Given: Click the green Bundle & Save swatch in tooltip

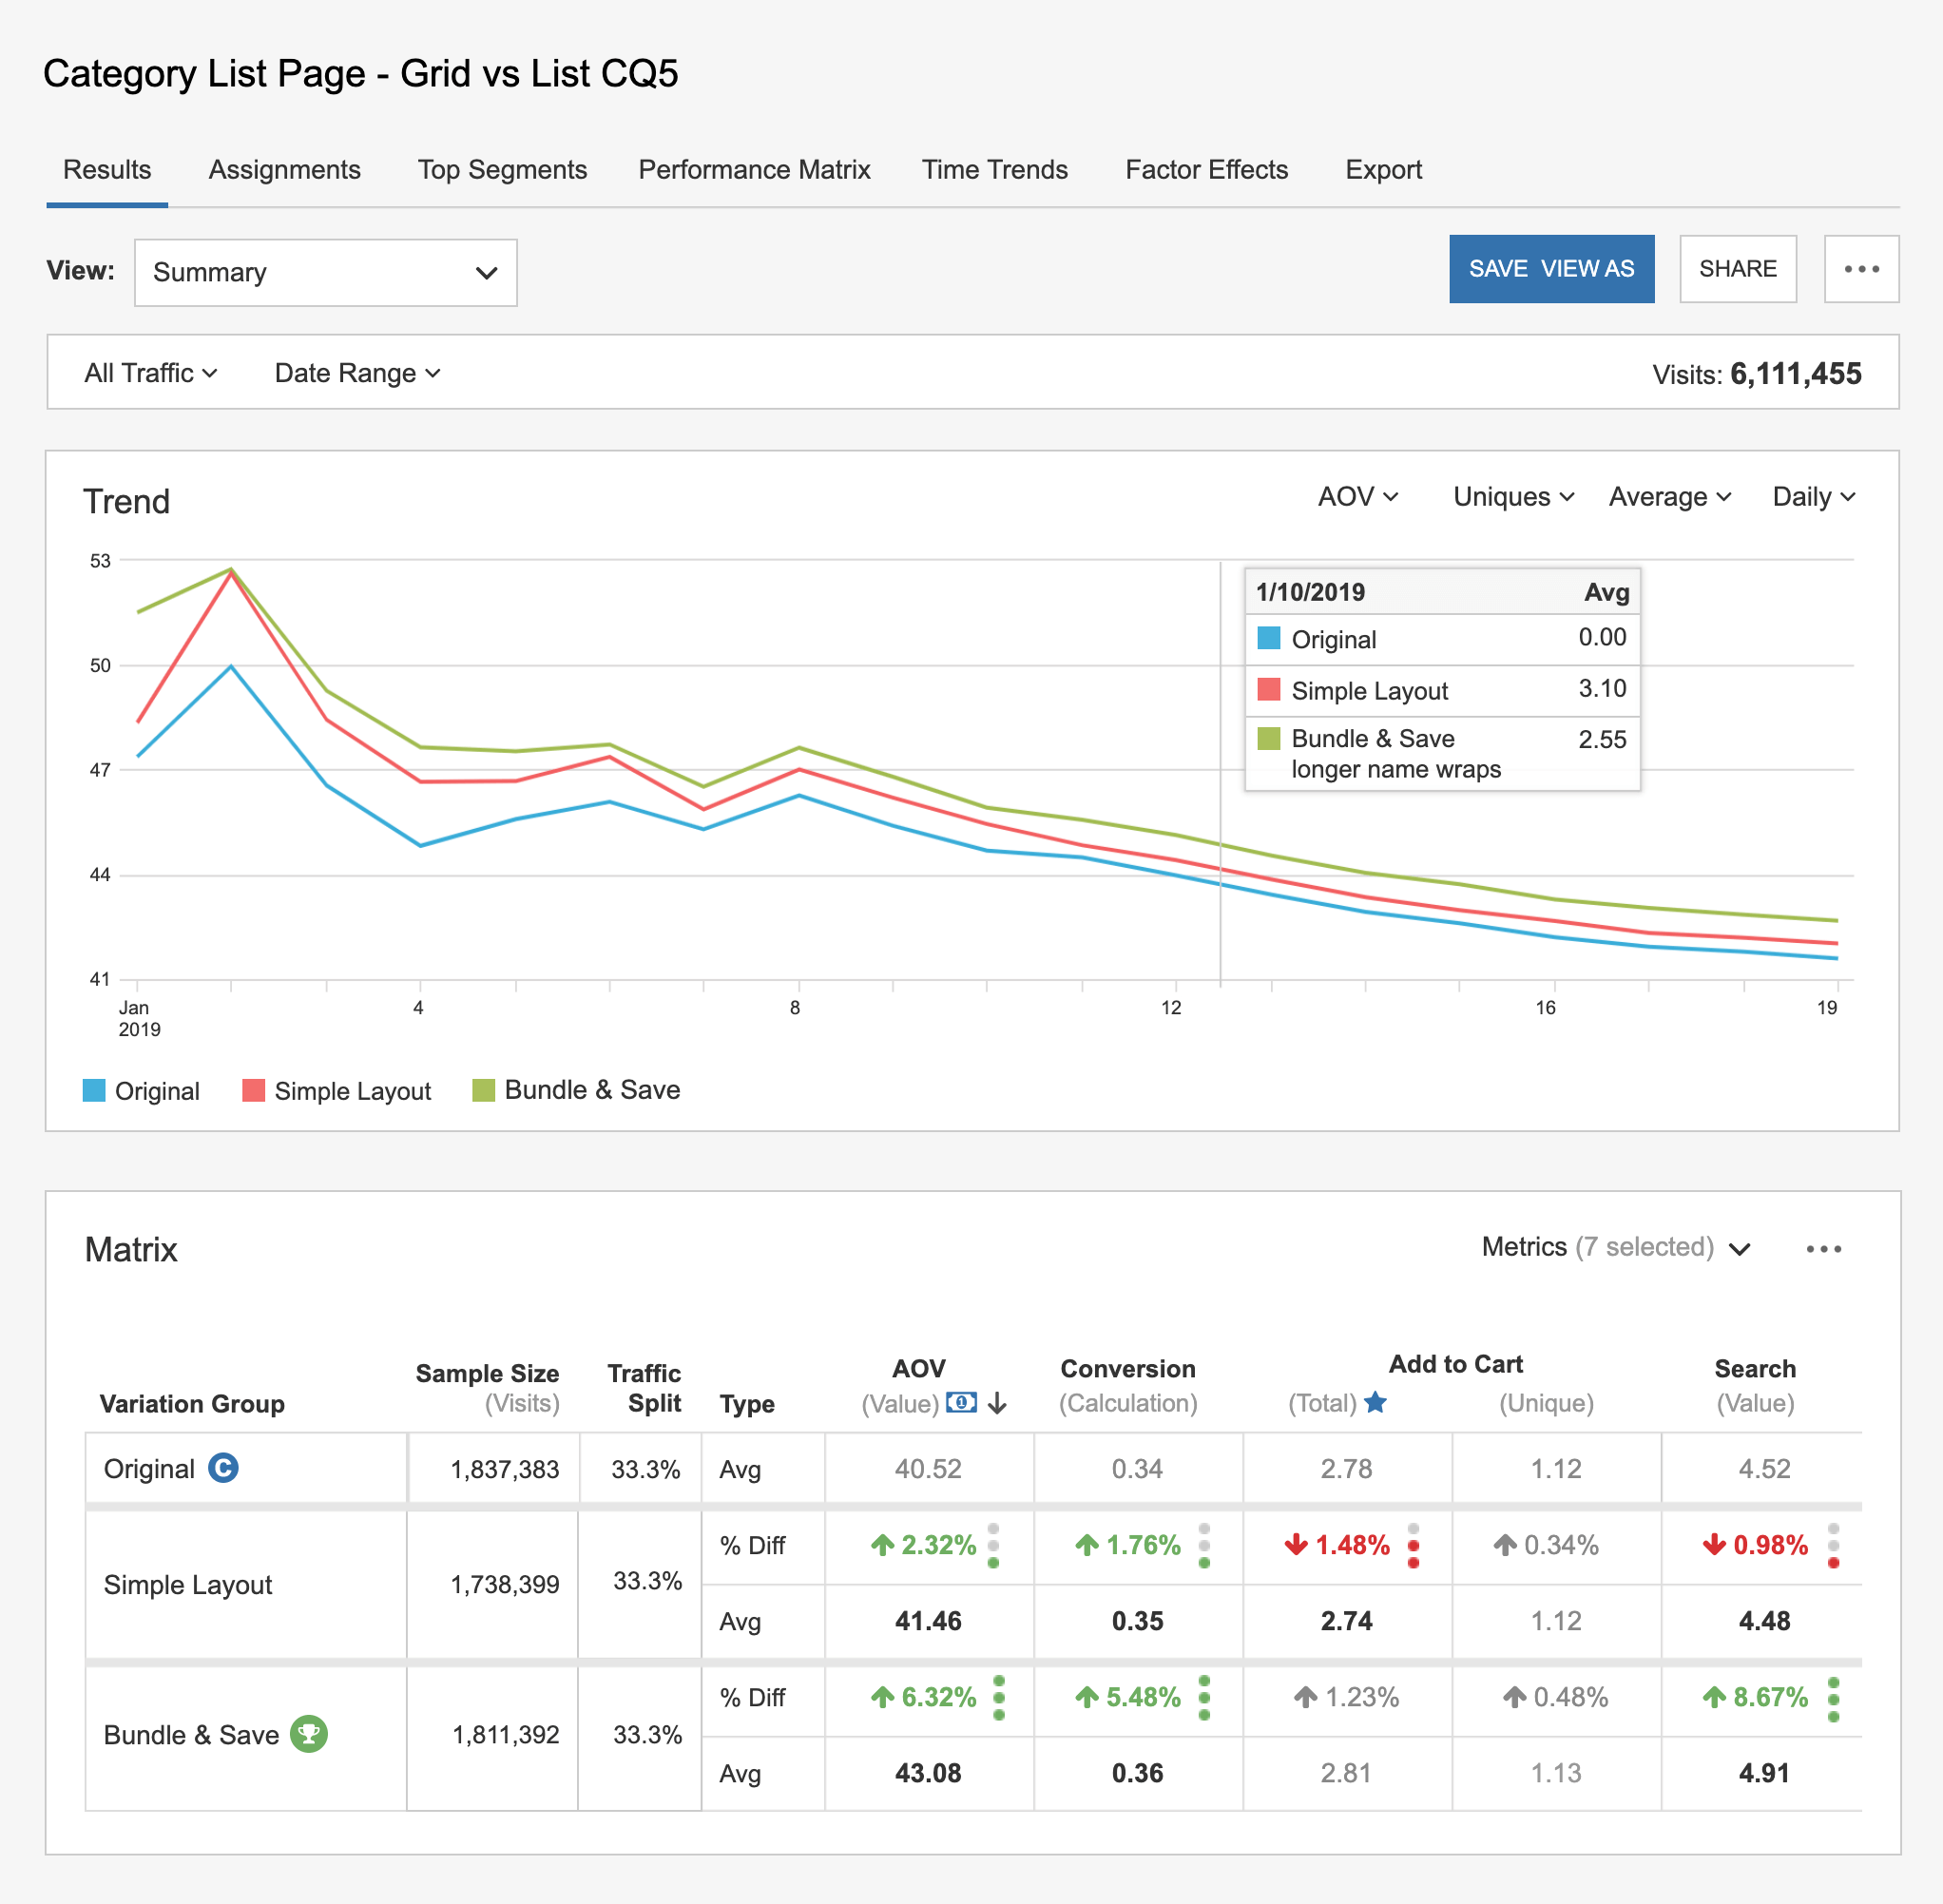Looking at the screenshot, I should pos(1268,738).
